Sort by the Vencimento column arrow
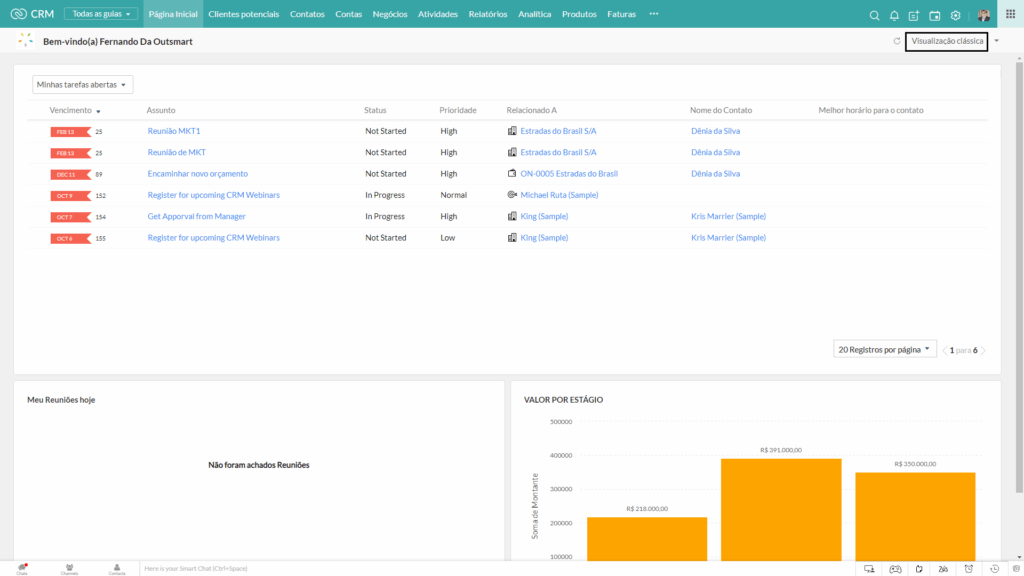This screenshot has height=576, width=1024. pos(99,111)
